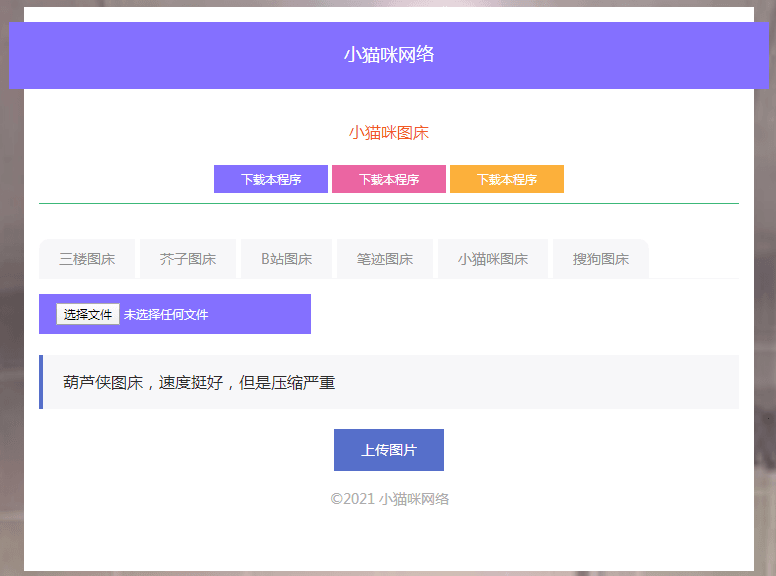This screenshot has width=776, height=576.
Task: Switch to the 三楼图床 tab
Action: (87, 259)
